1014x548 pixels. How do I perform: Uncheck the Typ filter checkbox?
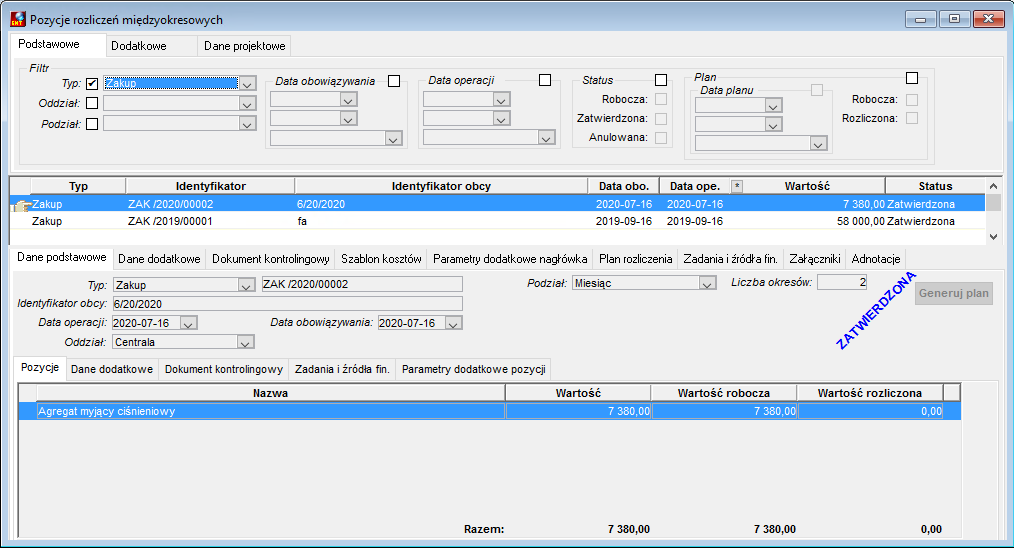pyautogui.click(x=92, y=83)
